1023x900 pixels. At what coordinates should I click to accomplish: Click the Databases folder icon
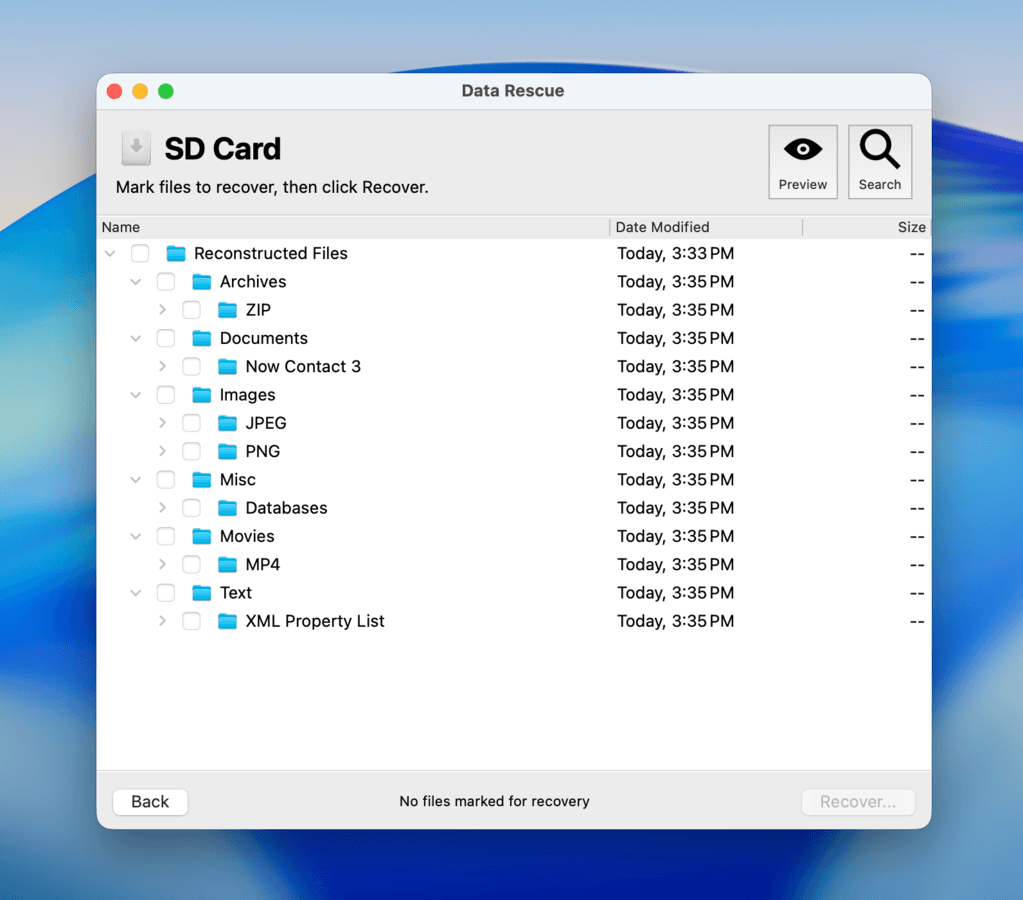[x=227, y=508]
